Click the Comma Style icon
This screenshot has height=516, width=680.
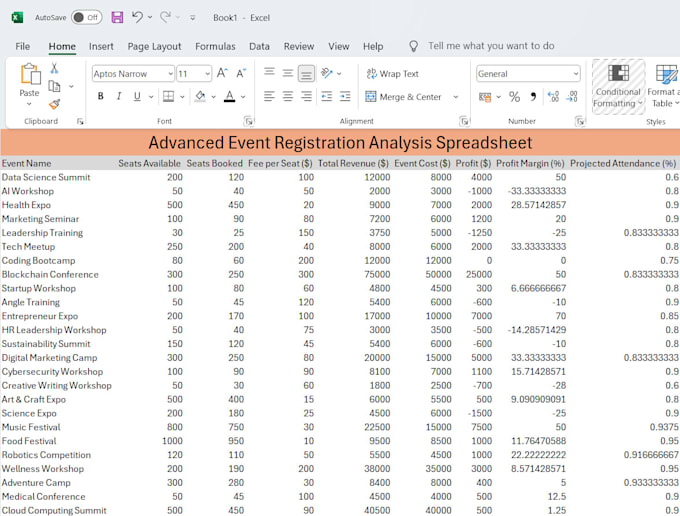click(x=533, y=97)
